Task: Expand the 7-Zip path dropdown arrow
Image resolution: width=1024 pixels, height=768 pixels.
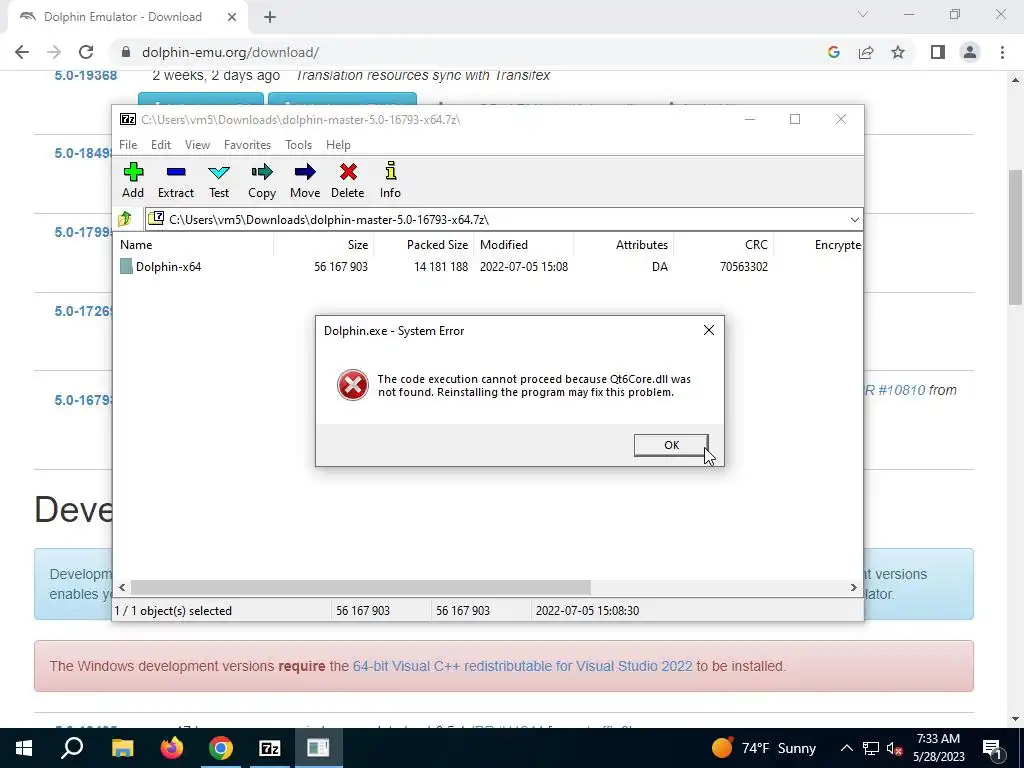Action: click(x=854, y=219)
